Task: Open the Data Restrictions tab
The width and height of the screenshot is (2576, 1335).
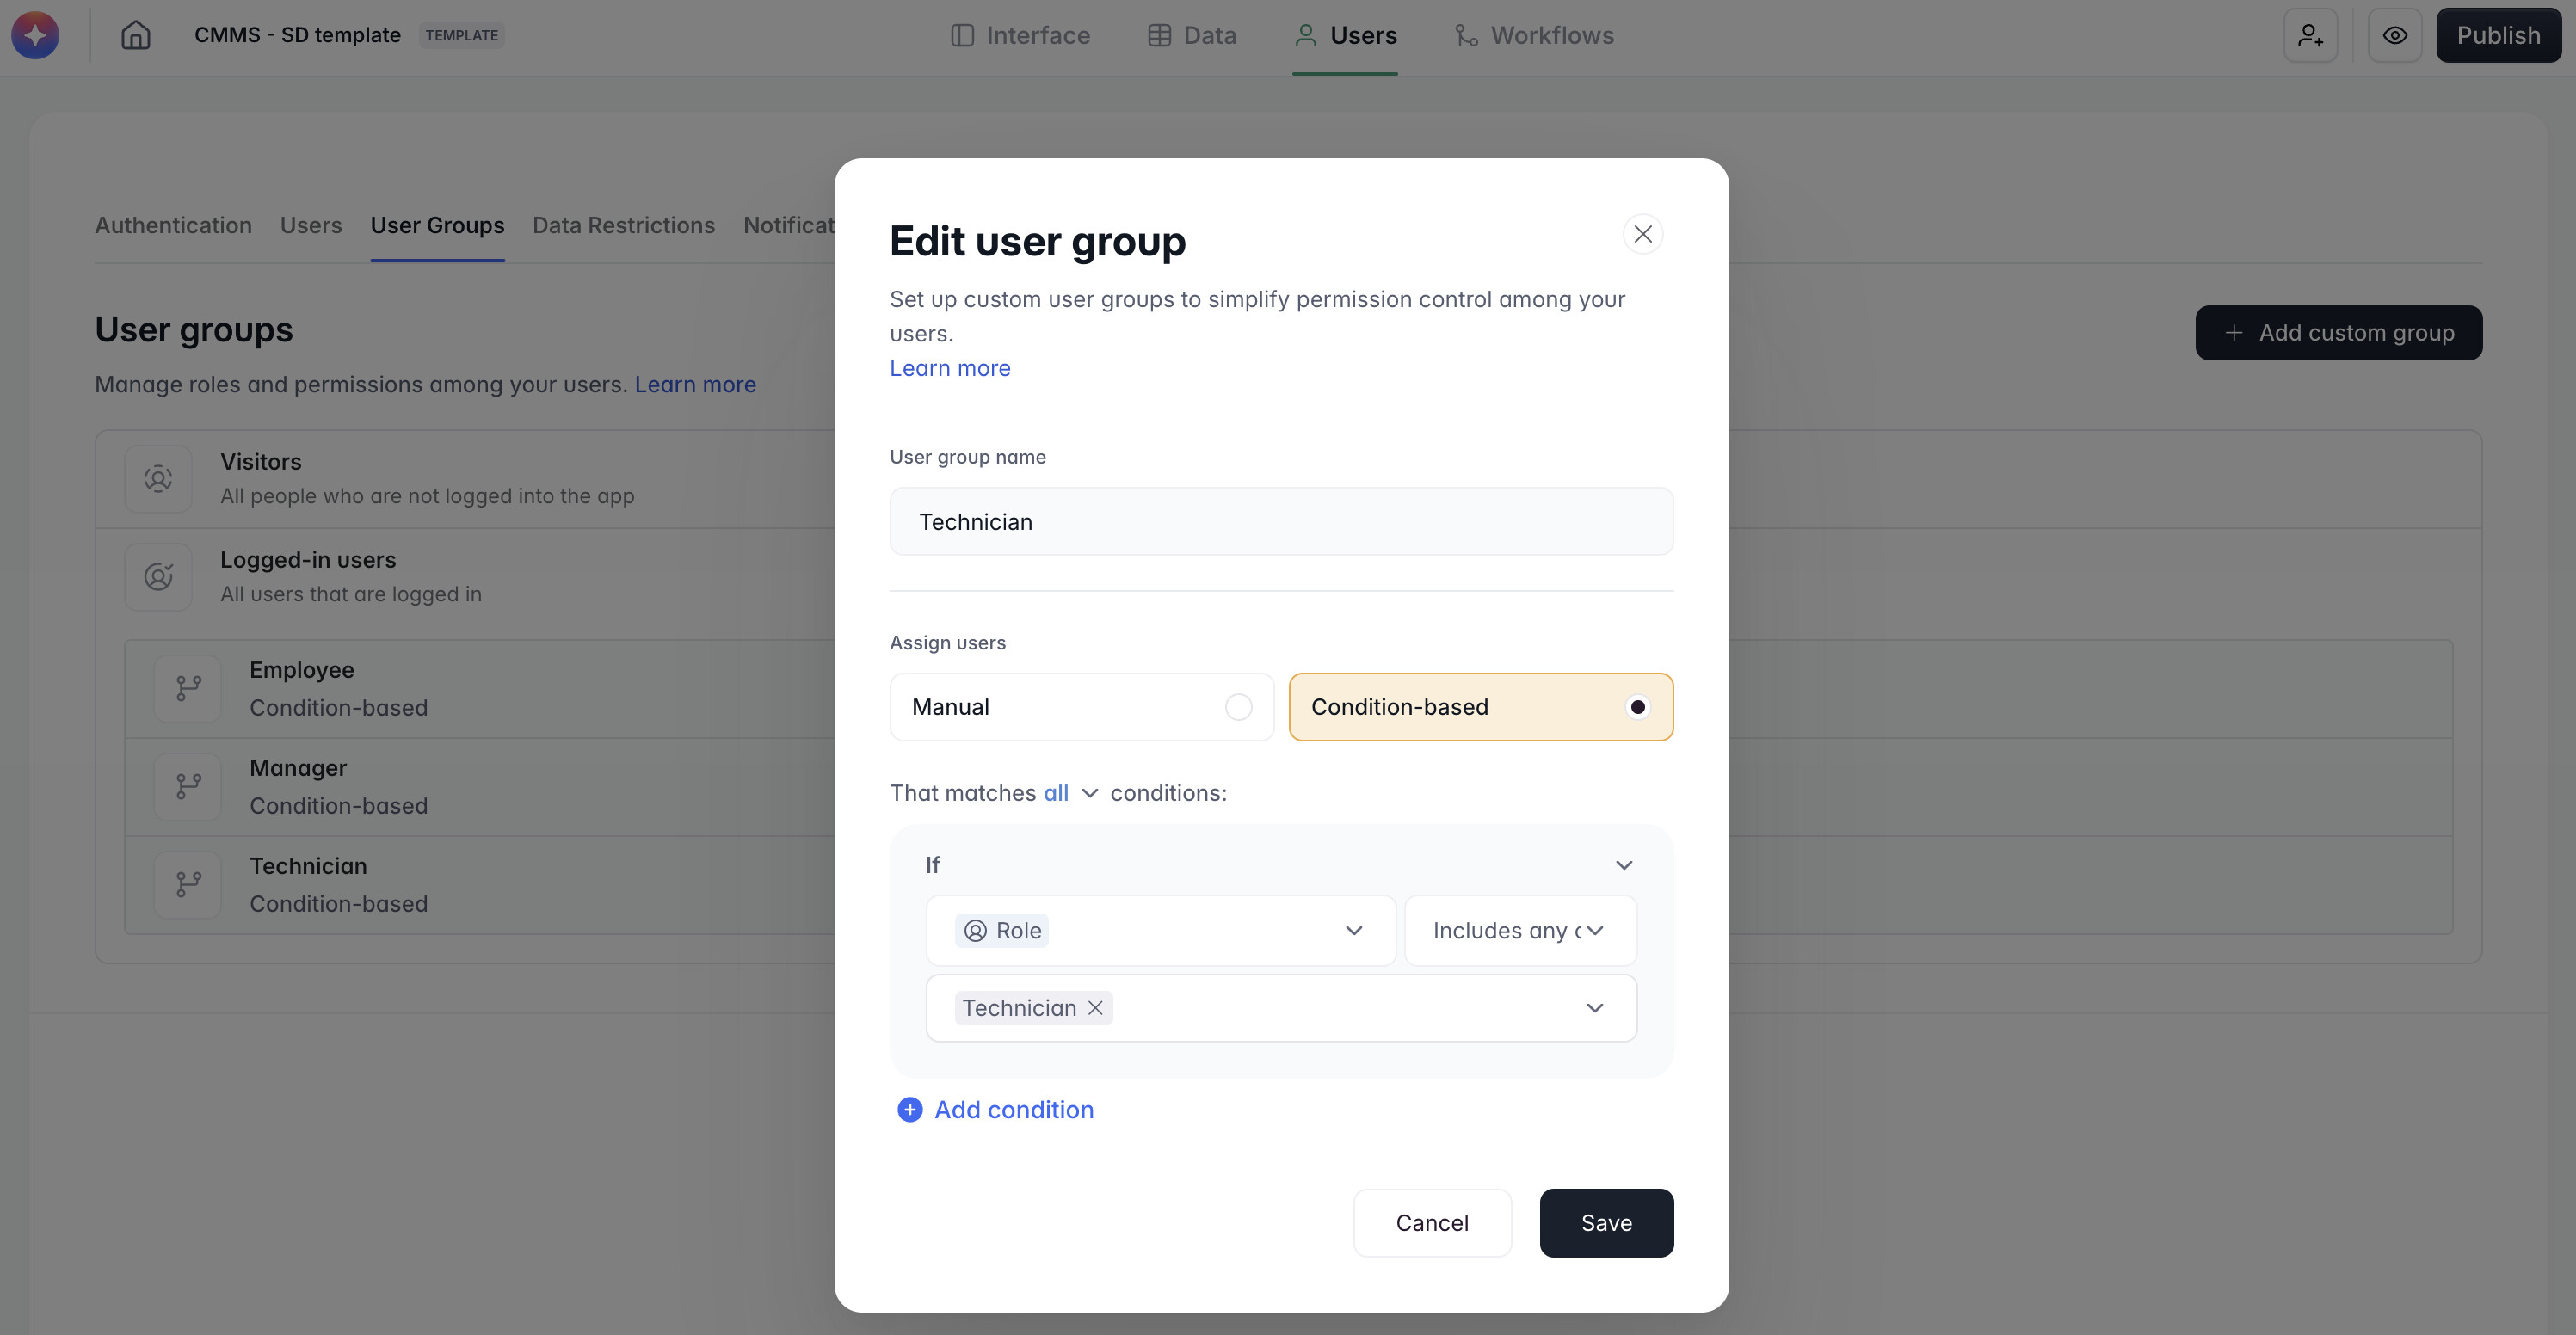Action: tap(623, 226)
